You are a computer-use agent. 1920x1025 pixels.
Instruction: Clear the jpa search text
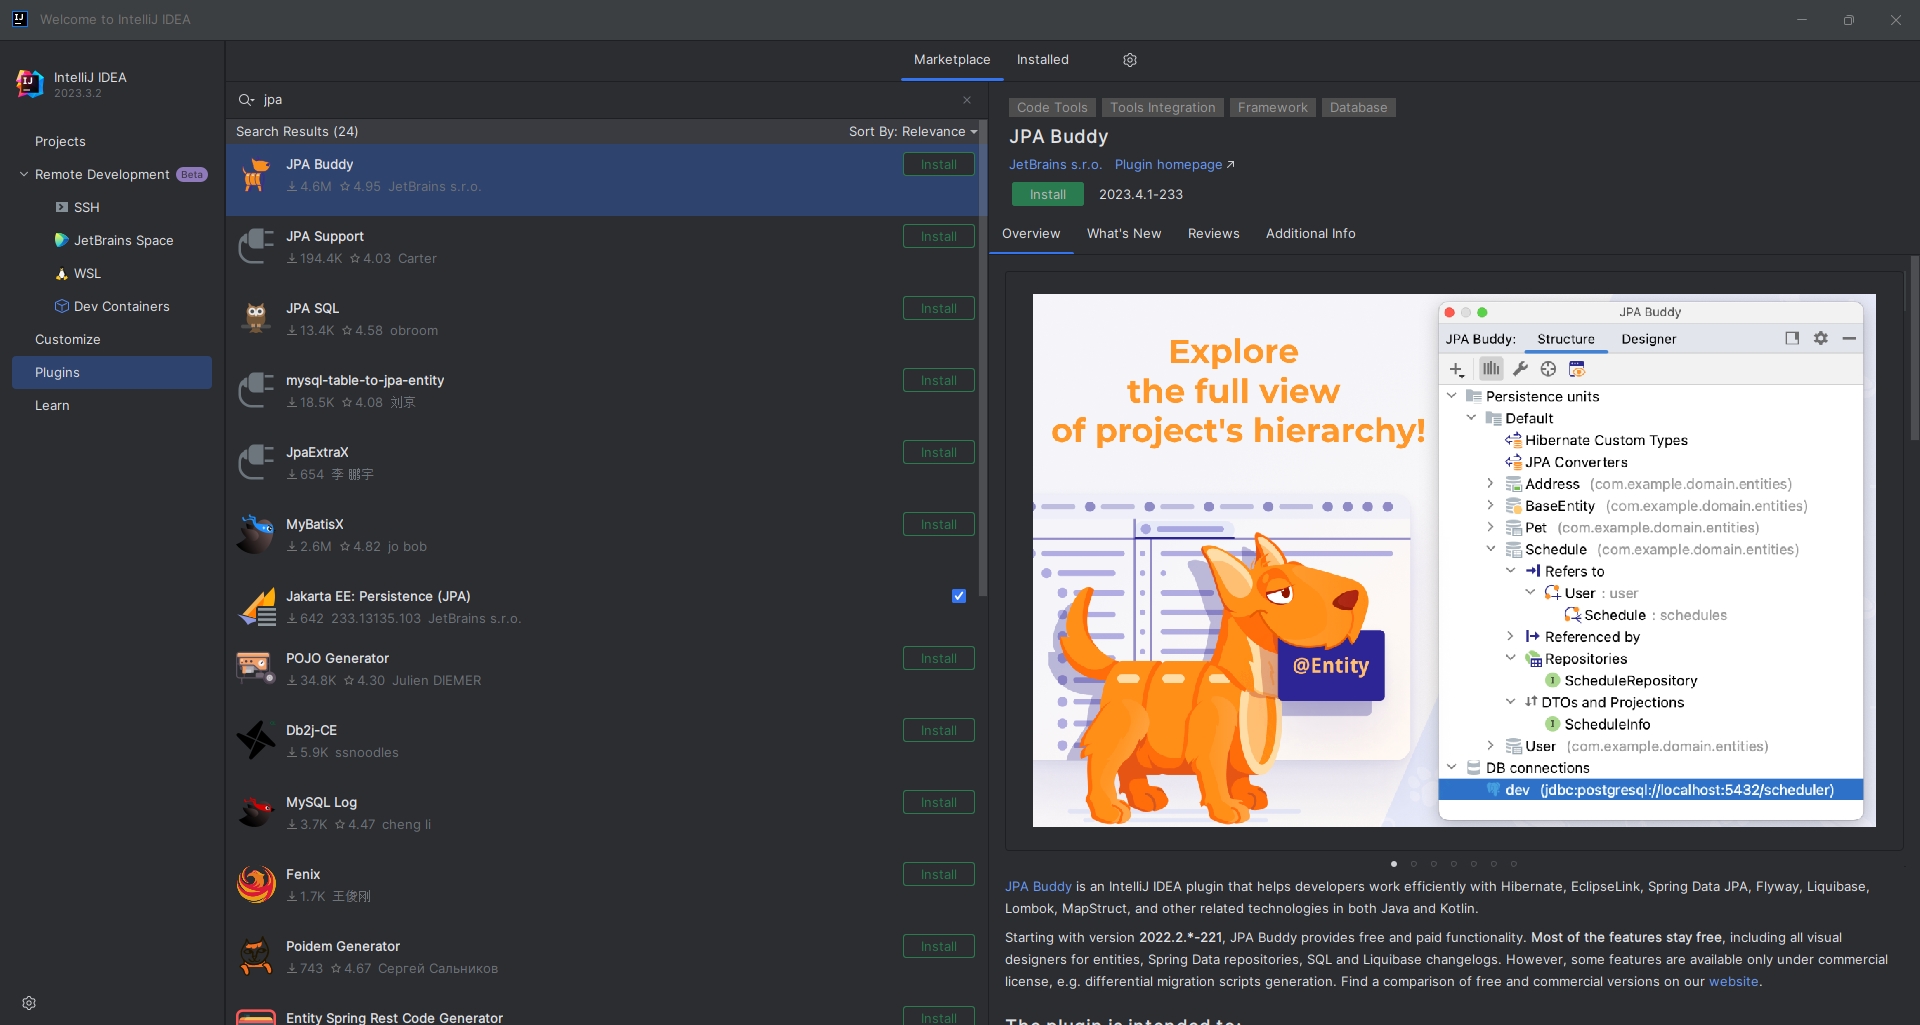pyautogui.click(x=967, y=100)
